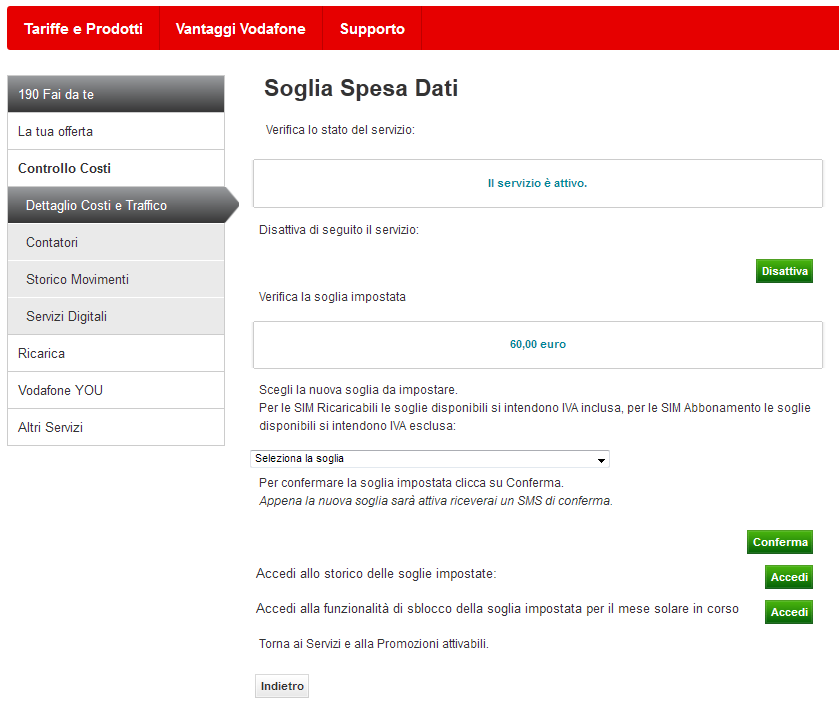The width and height of the screenshot is (839, 717).
Task: Open the Tariffe e Prodotti menu
Action: (83, 29)
